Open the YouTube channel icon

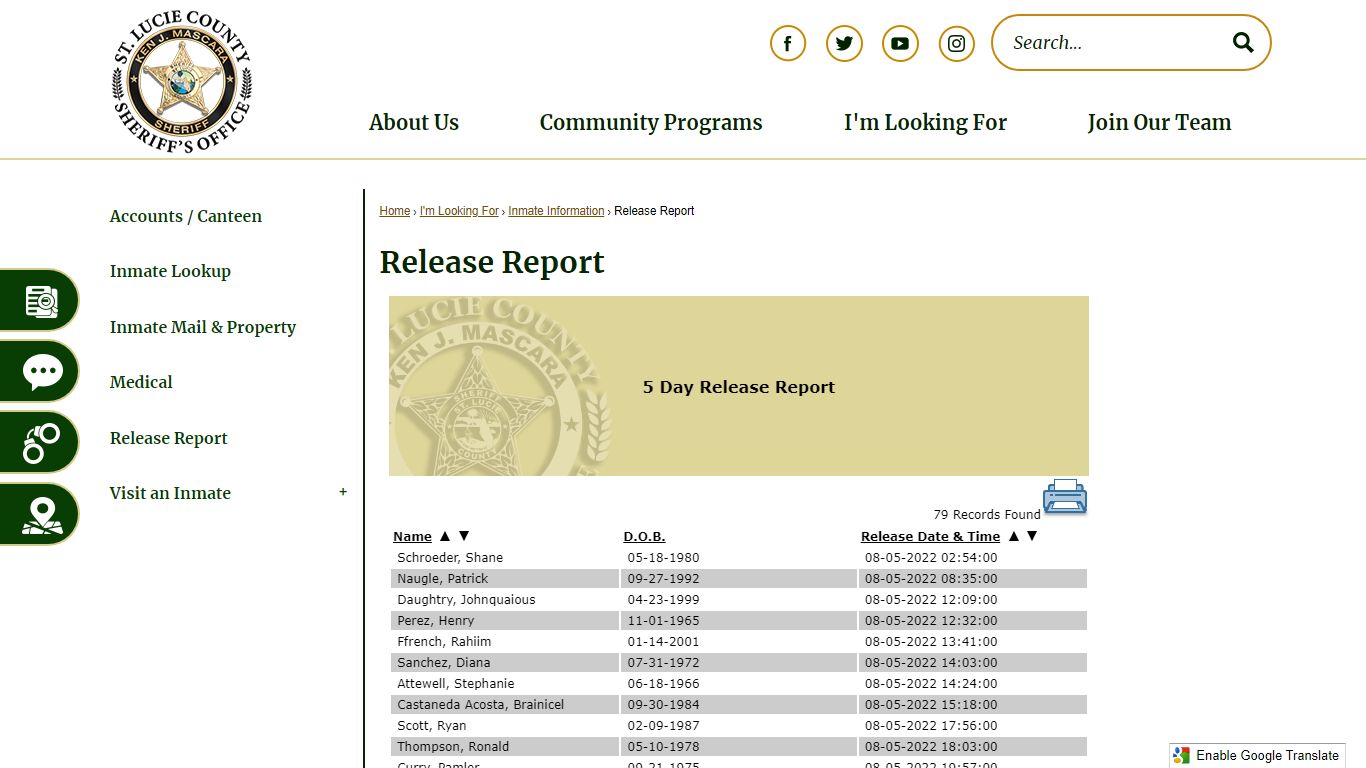pos(900,43)
